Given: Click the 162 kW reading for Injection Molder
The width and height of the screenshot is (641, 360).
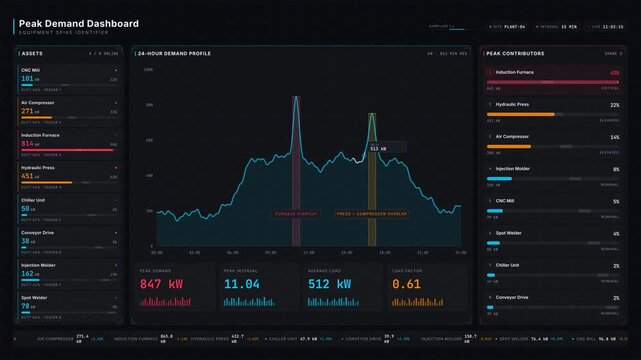Looking at the screenshot, I should pos(30,273).
